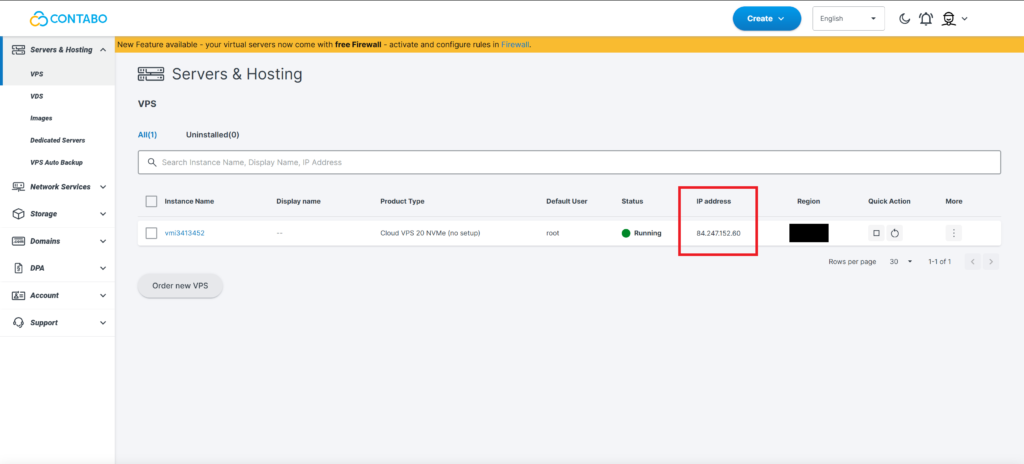Expand the user menu chevron
The height and width of the screenshot is (464, 1024).
point(964,19)
